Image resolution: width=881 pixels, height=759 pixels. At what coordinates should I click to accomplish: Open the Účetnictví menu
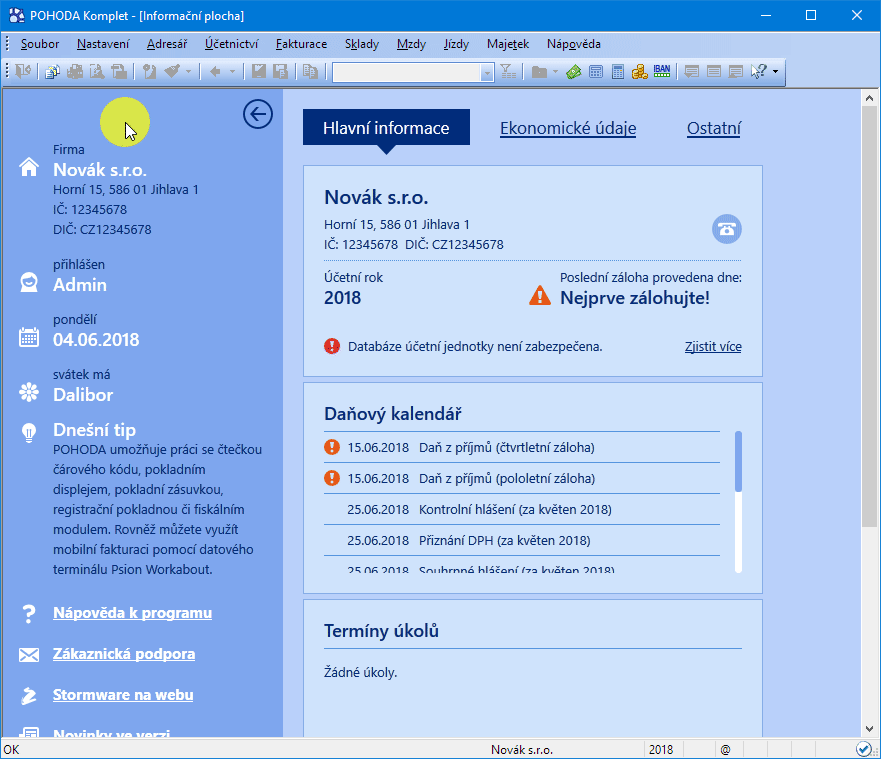click(231, 44)
